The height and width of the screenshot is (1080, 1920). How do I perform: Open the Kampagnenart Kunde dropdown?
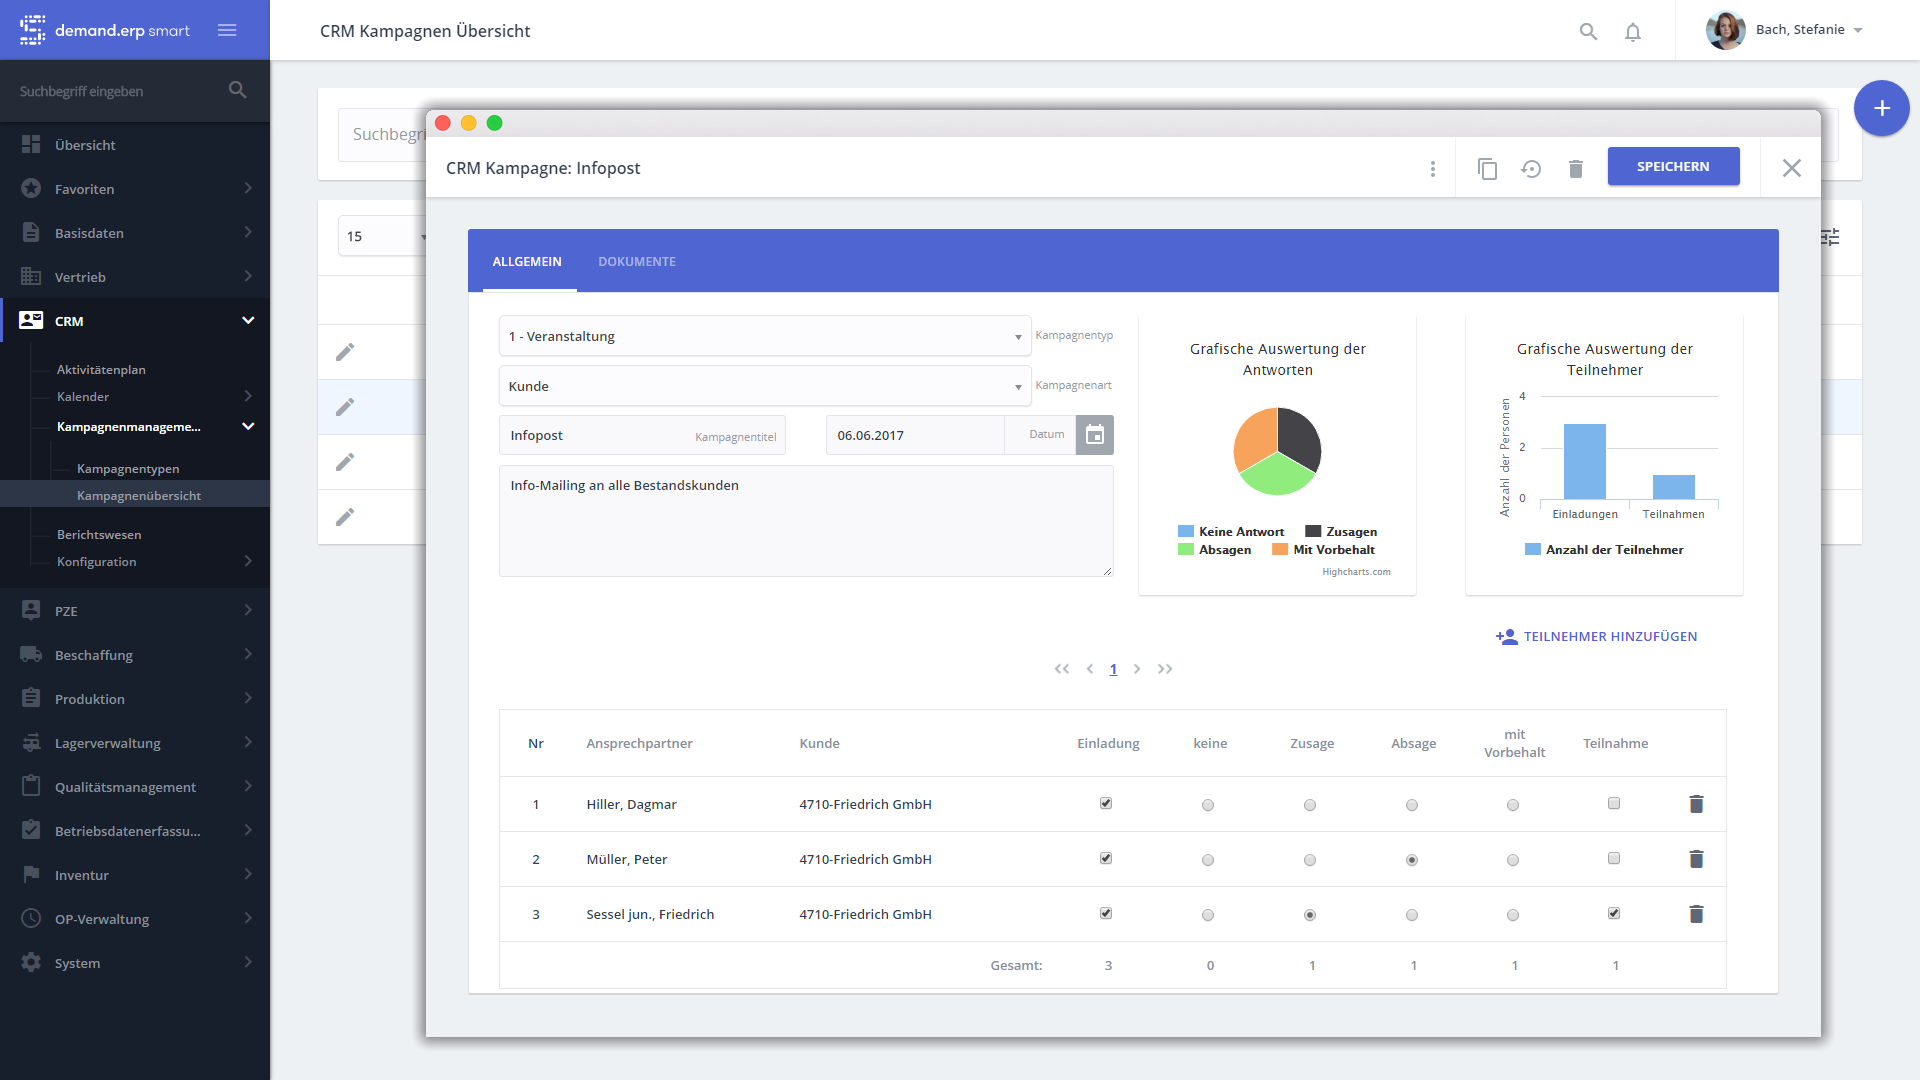point(765,387)
